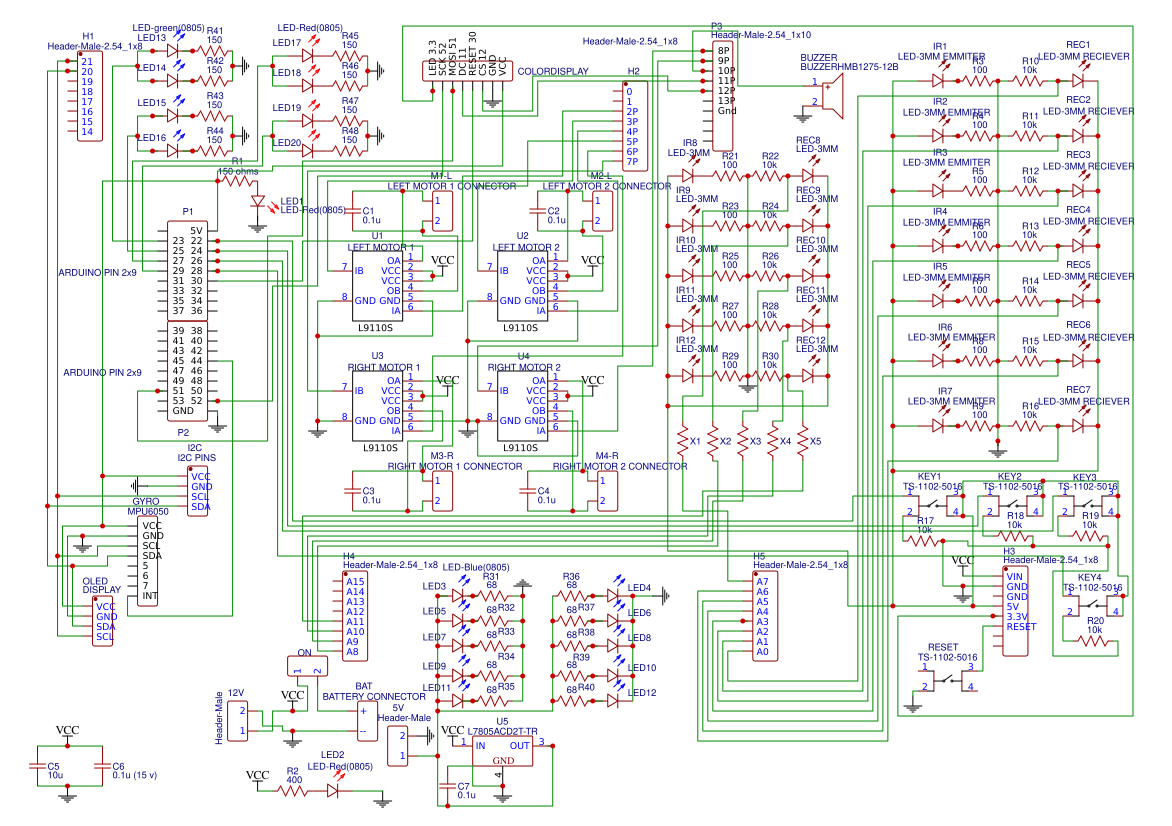Select the H5 header component body
This screenshot has height=826, width=1172.
point(765,616)
